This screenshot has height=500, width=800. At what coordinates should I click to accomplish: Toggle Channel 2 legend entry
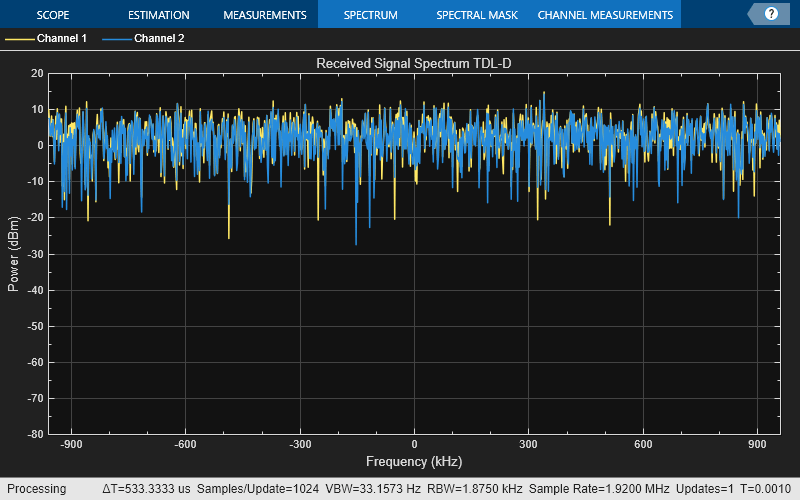point(143,38)
